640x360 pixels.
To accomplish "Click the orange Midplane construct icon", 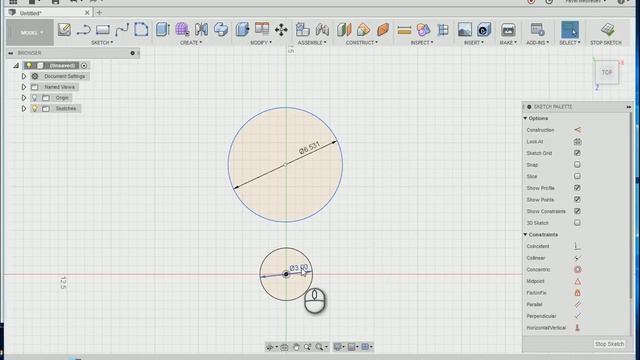I will [x=383, y=29].
